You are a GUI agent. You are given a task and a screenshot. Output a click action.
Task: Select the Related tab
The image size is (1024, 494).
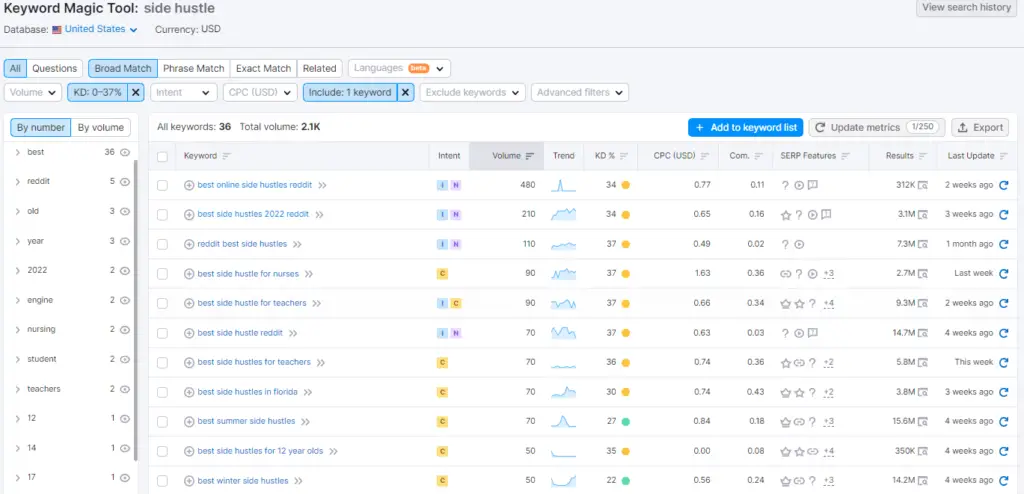pos(319,68)
